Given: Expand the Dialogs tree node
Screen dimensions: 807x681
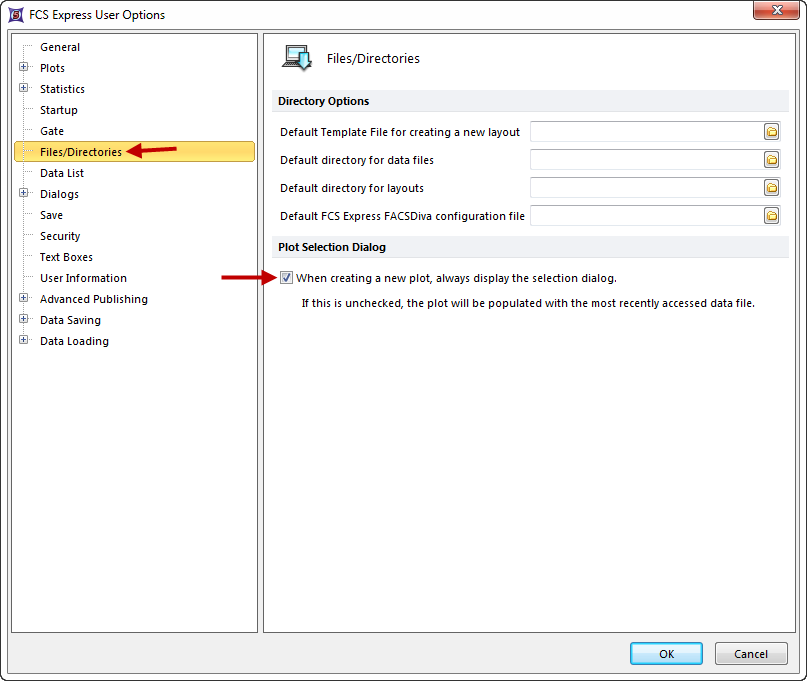Looking at the screenshot, I should click(24, 194).
